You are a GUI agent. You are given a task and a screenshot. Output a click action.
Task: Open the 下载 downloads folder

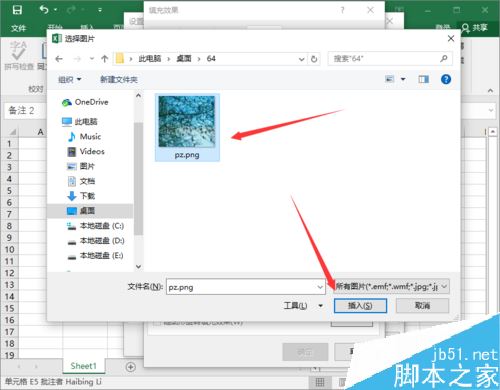click(81, 196)
